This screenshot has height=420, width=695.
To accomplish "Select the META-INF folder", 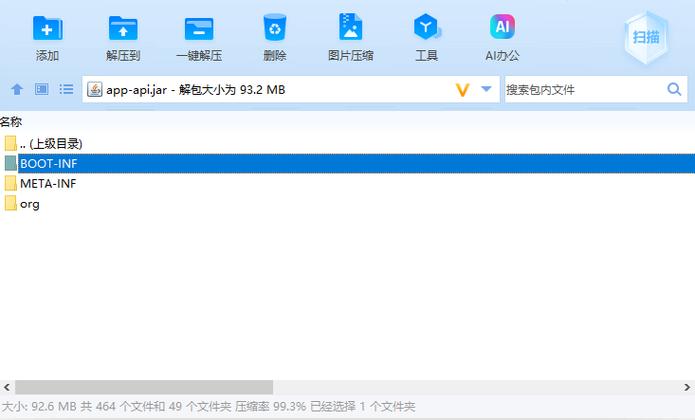I will 348,183.
